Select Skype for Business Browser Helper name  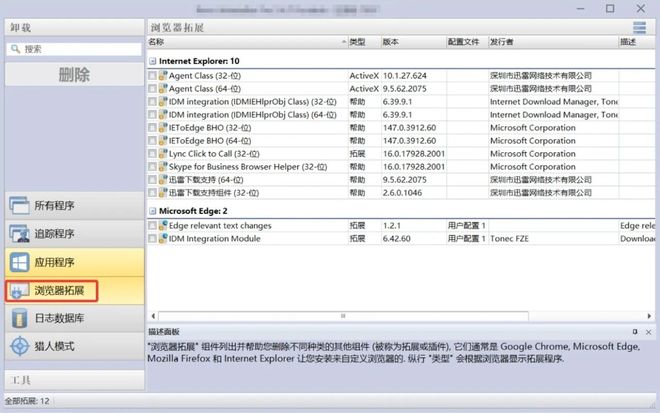[x=248, y=167]
